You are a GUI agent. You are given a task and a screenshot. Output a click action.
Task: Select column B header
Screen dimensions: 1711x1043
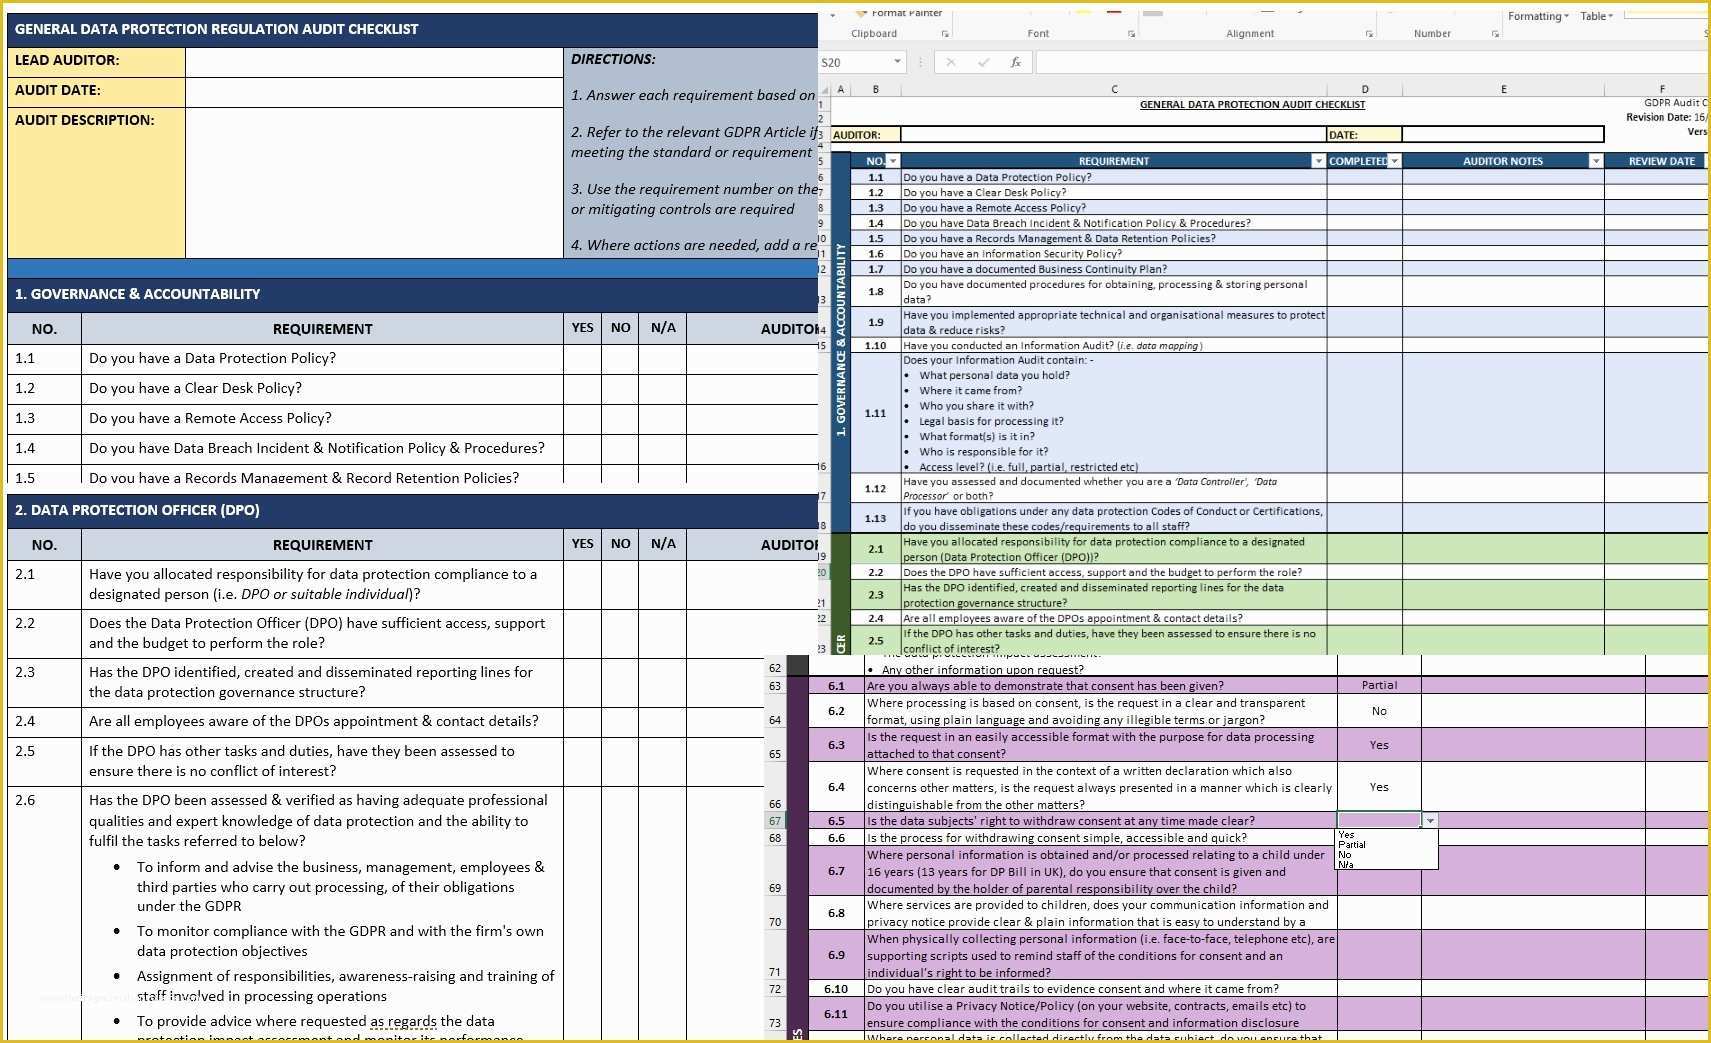click(876, 89)
